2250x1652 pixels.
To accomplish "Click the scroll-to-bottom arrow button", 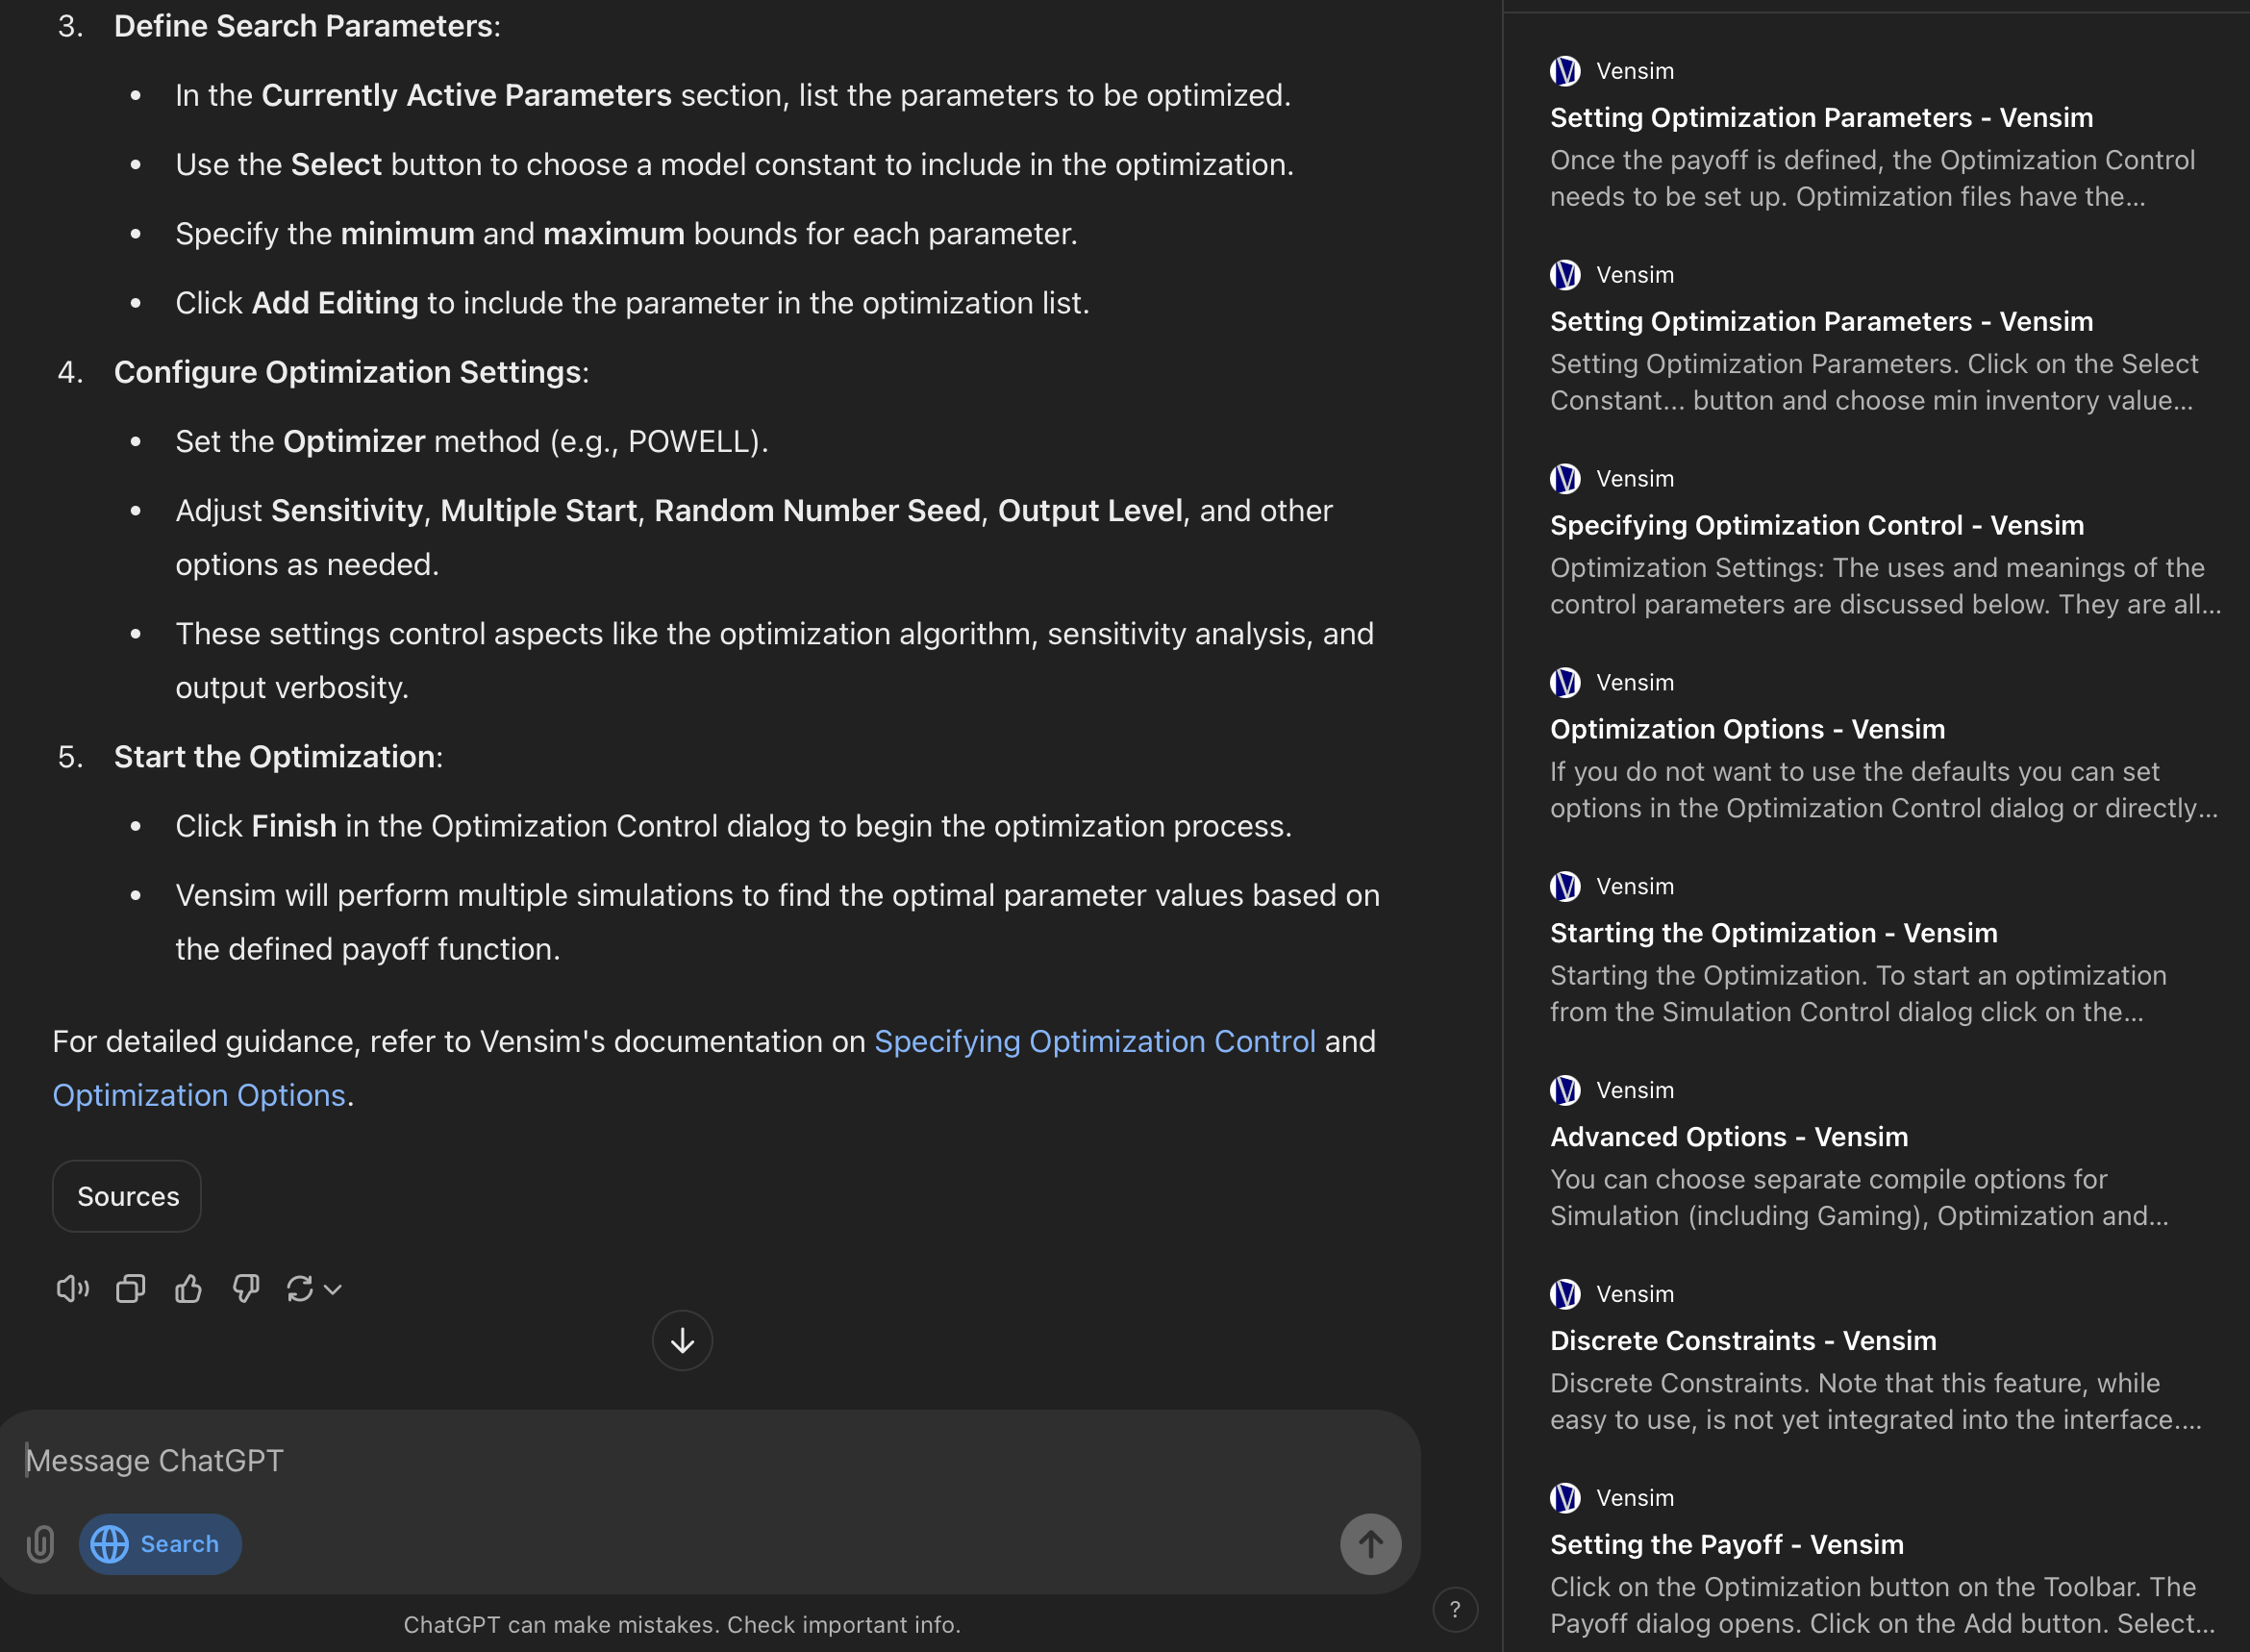I will [x=682, y=1340].
